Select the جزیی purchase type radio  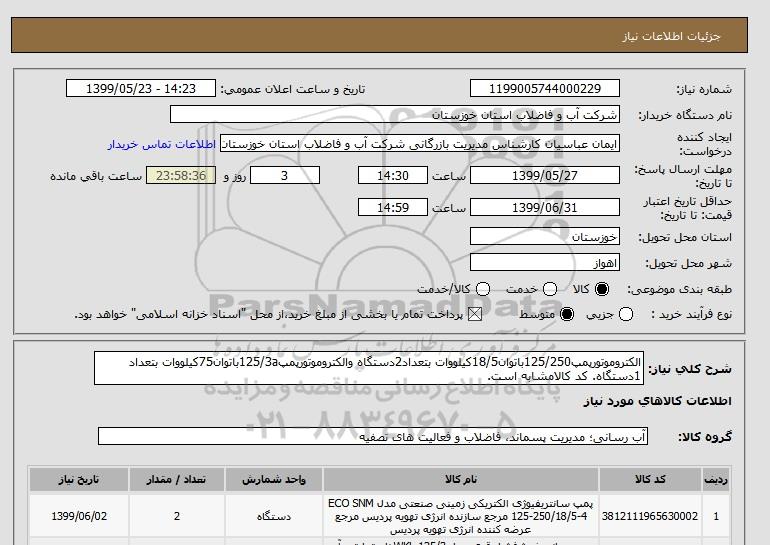coord(626,314)
